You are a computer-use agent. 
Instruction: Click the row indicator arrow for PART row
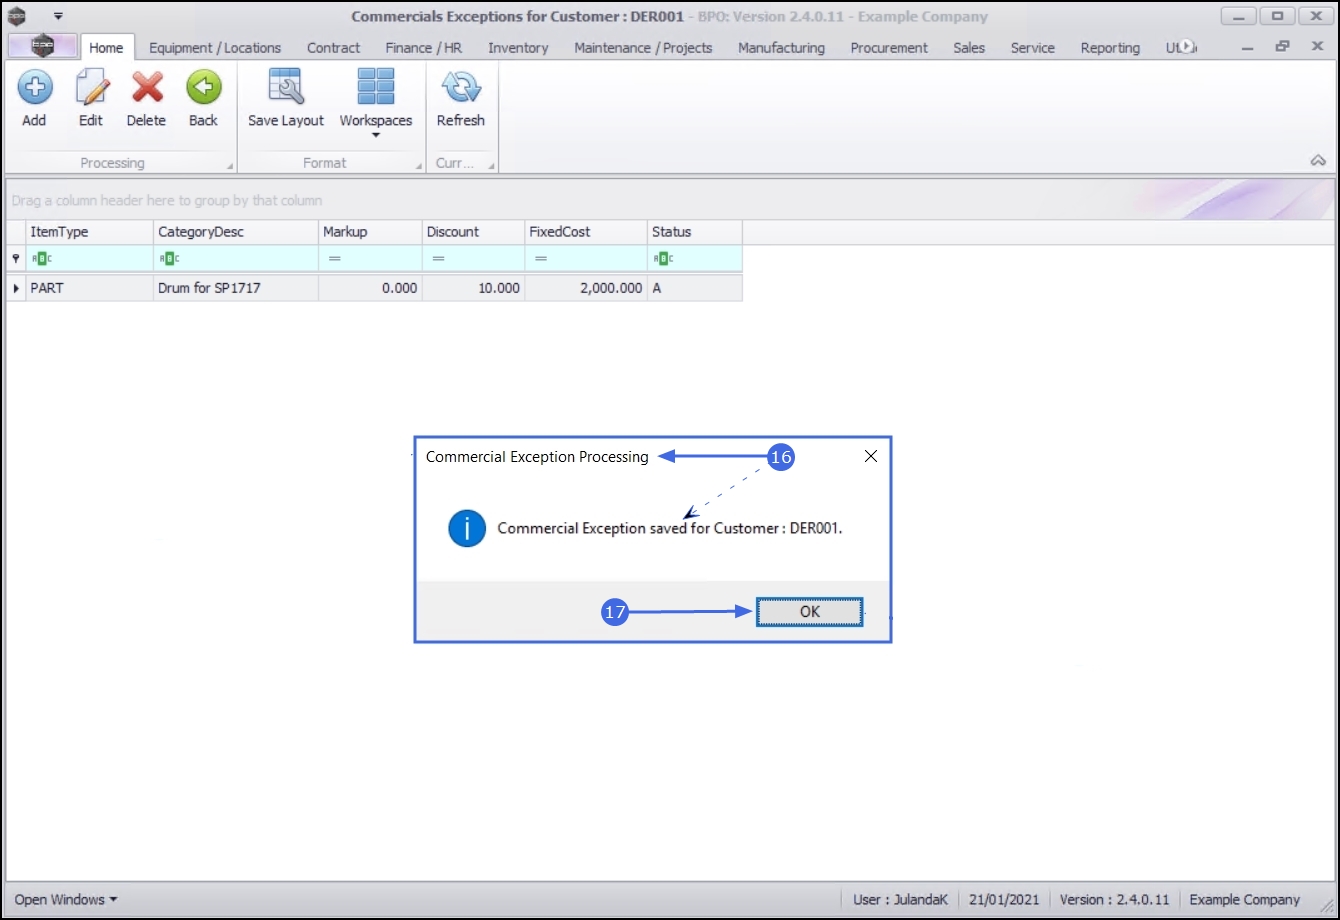click(x=15, y=288)
